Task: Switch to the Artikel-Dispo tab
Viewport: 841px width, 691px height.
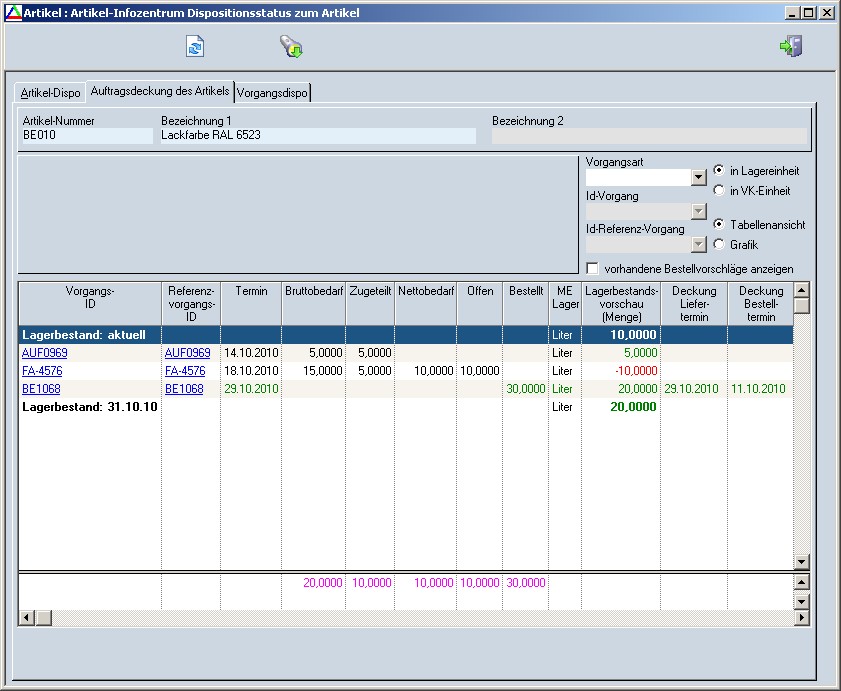Action: click(x=51, y=93)
